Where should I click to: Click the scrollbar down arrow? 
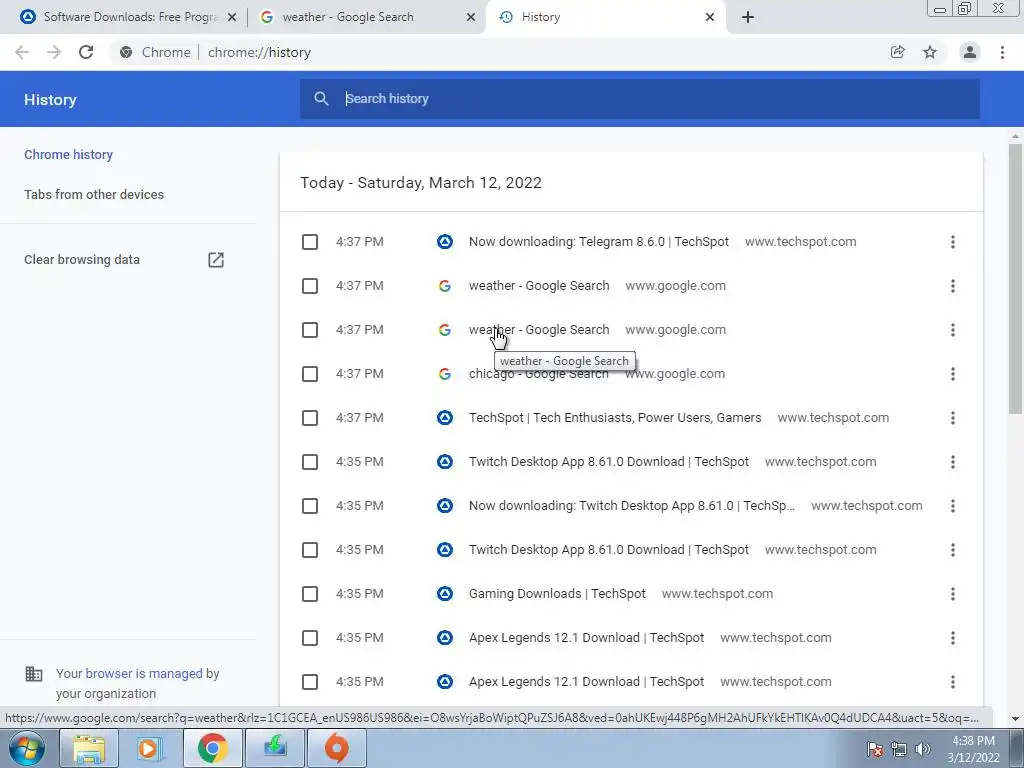click(x=1015, y=719)
